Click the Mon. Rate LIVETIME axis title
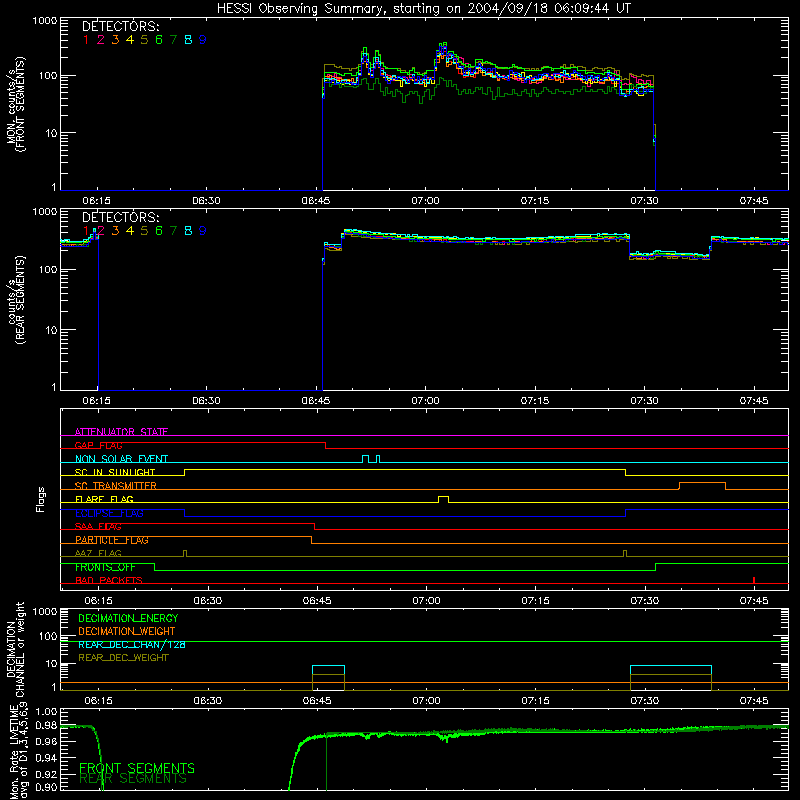Screen dimensions: 800x800 click(18, 752)
